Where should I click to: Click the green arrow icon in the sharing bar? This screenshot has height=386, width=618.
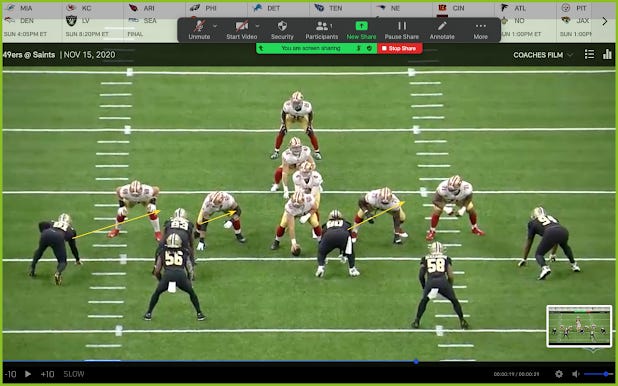tap(262, 48)
